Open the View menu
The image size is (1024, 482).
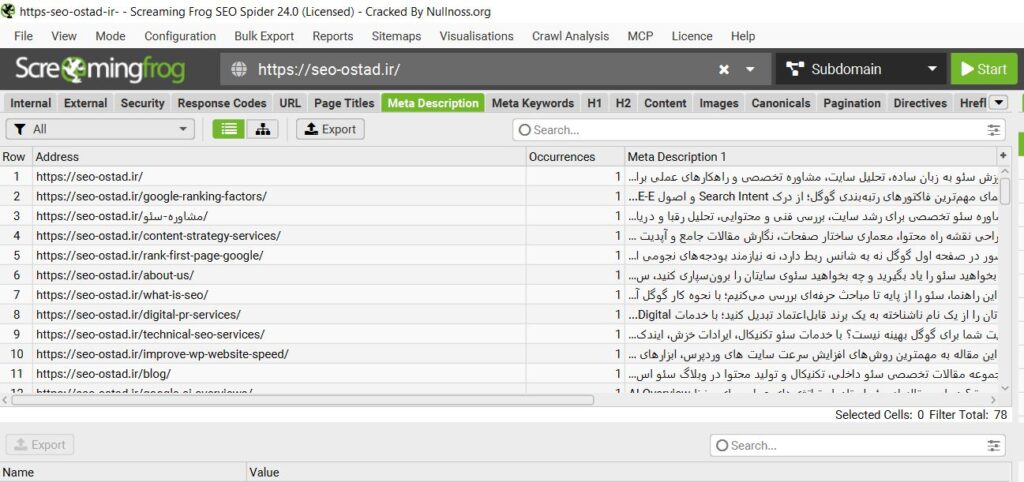[x=63, y=36]
